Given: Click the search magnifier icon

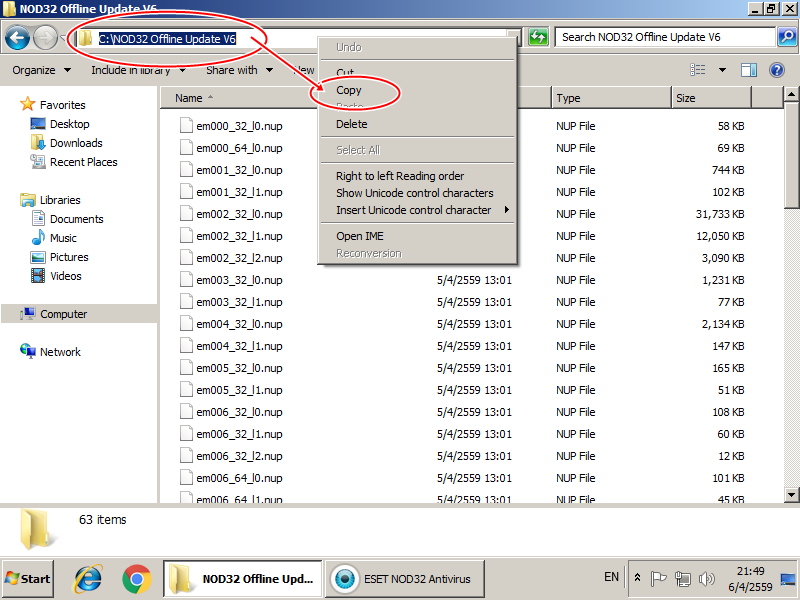Looking at the screenshot, I should [787, 37].
